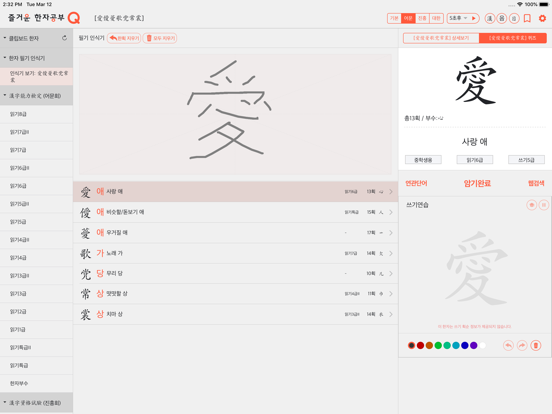
Task: Click the 중학생용 tag button
Action: coord(423,160)
